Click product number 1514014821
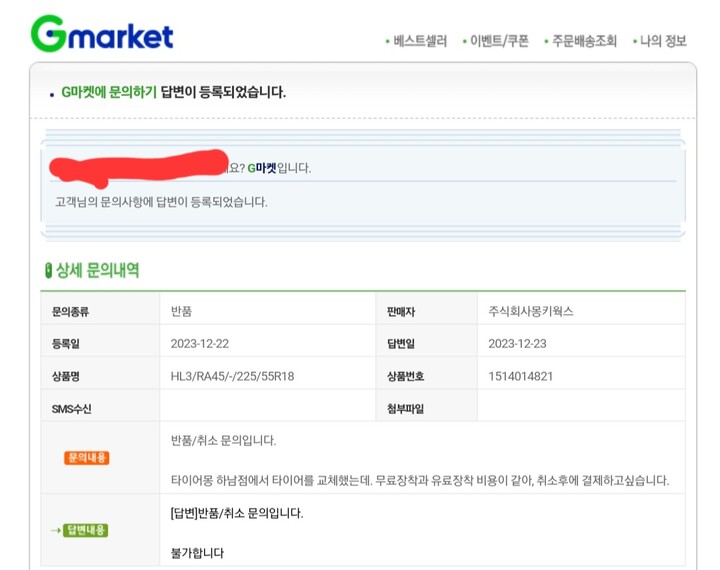The image size is (720, 570). 521,376
